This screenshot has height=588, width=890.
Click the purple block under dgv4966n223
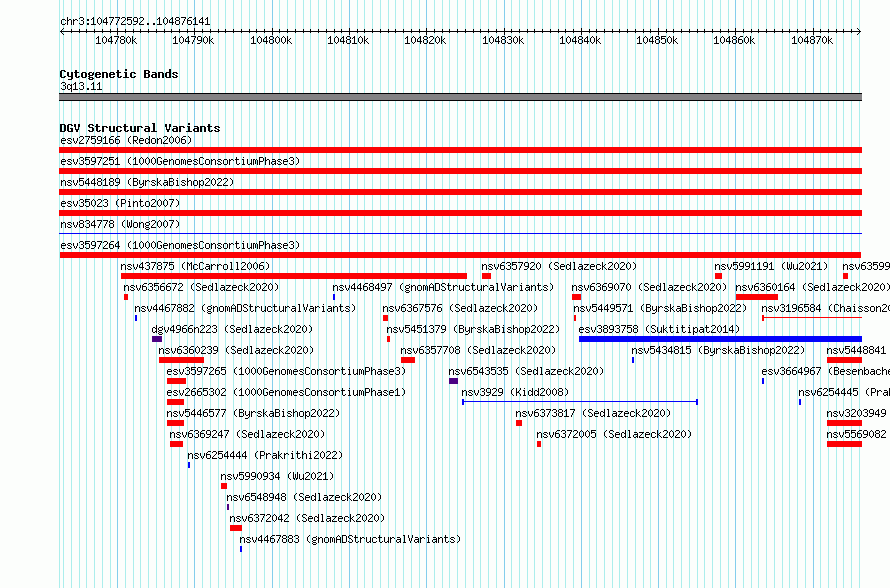pos(157,339)
